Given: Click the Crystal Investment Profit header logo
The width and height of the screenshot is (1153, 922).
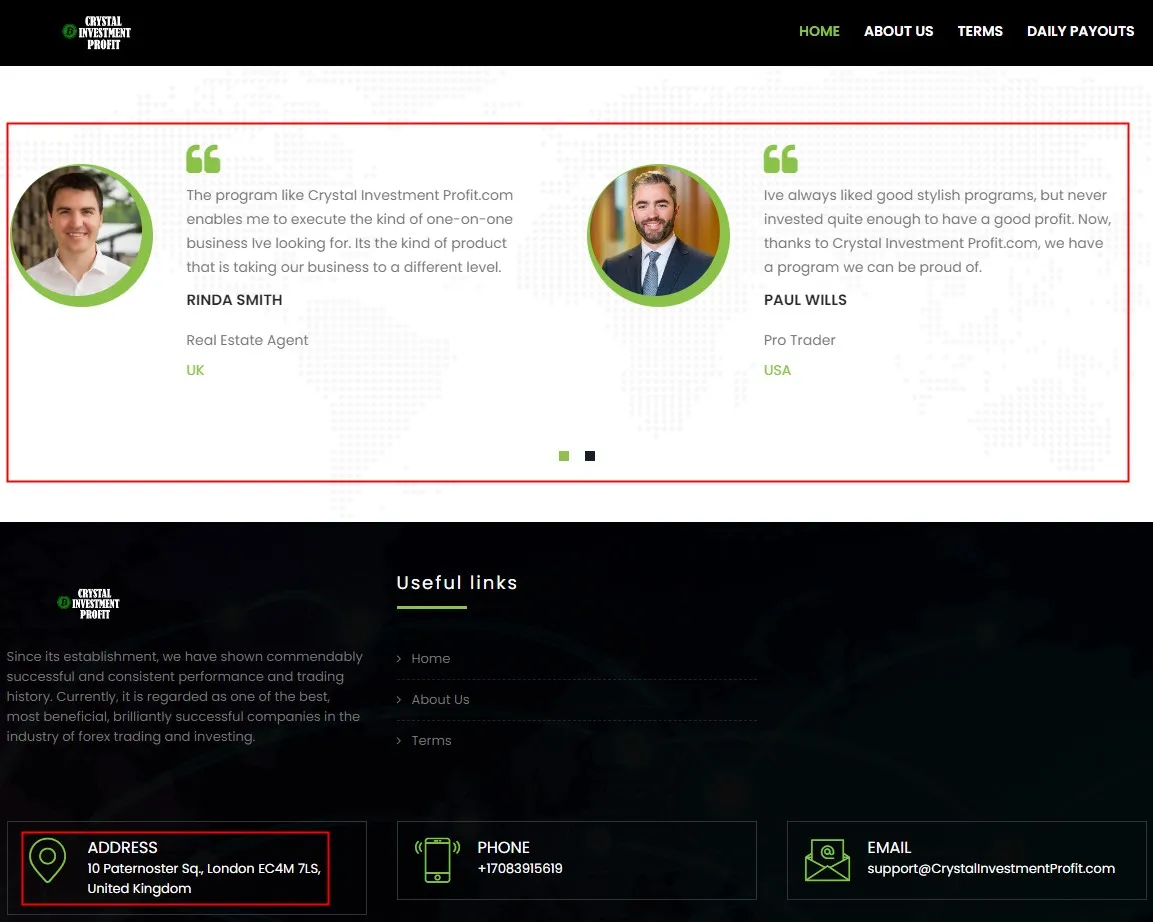Looking at the screenshot, I should tap(97, 33).
